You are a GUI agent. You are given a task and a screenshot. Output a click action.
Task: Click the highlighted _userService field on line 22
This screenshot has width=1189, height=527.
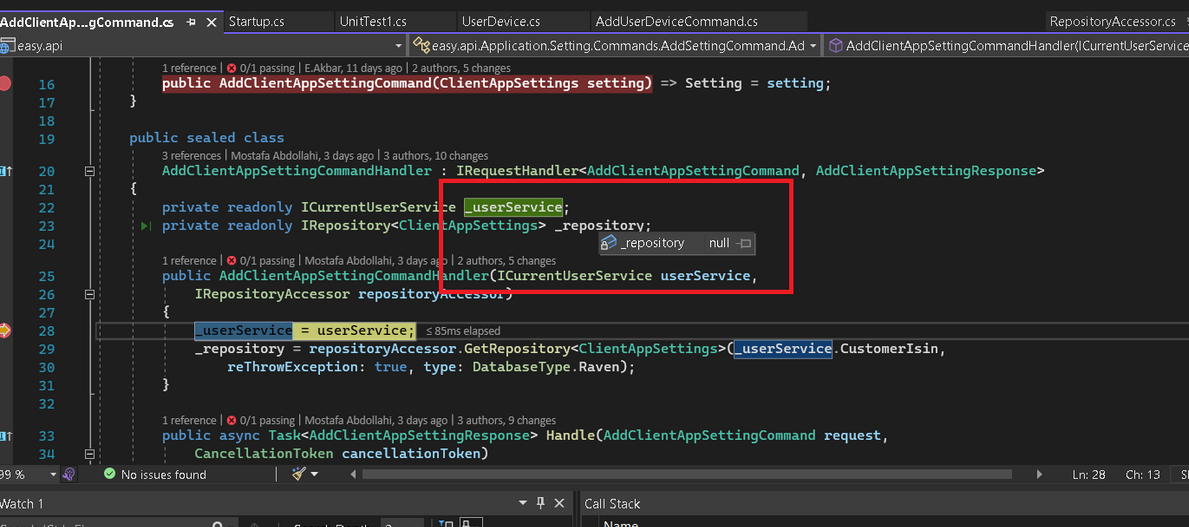tap(513, 207)
